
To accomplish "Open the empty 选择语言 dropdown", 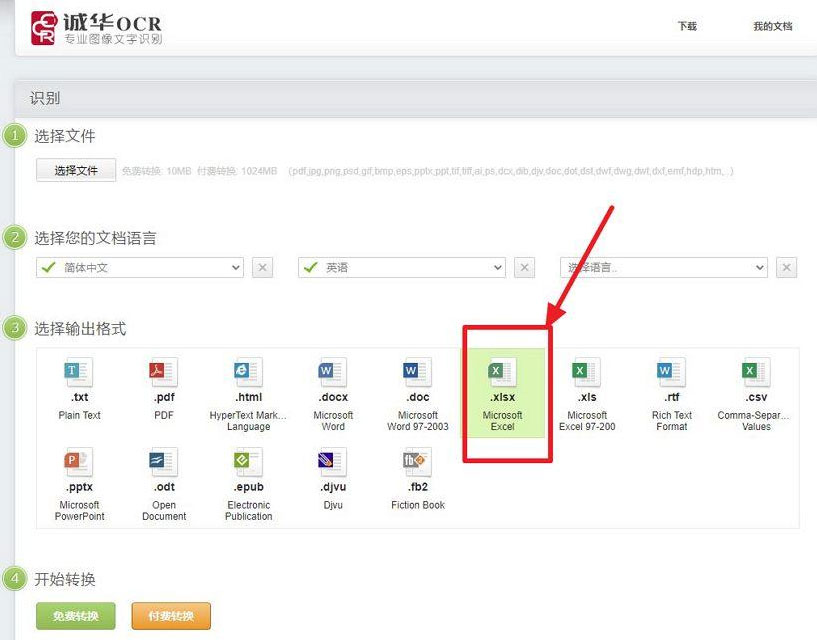I will pyautogui.click(x=663, y=268).
